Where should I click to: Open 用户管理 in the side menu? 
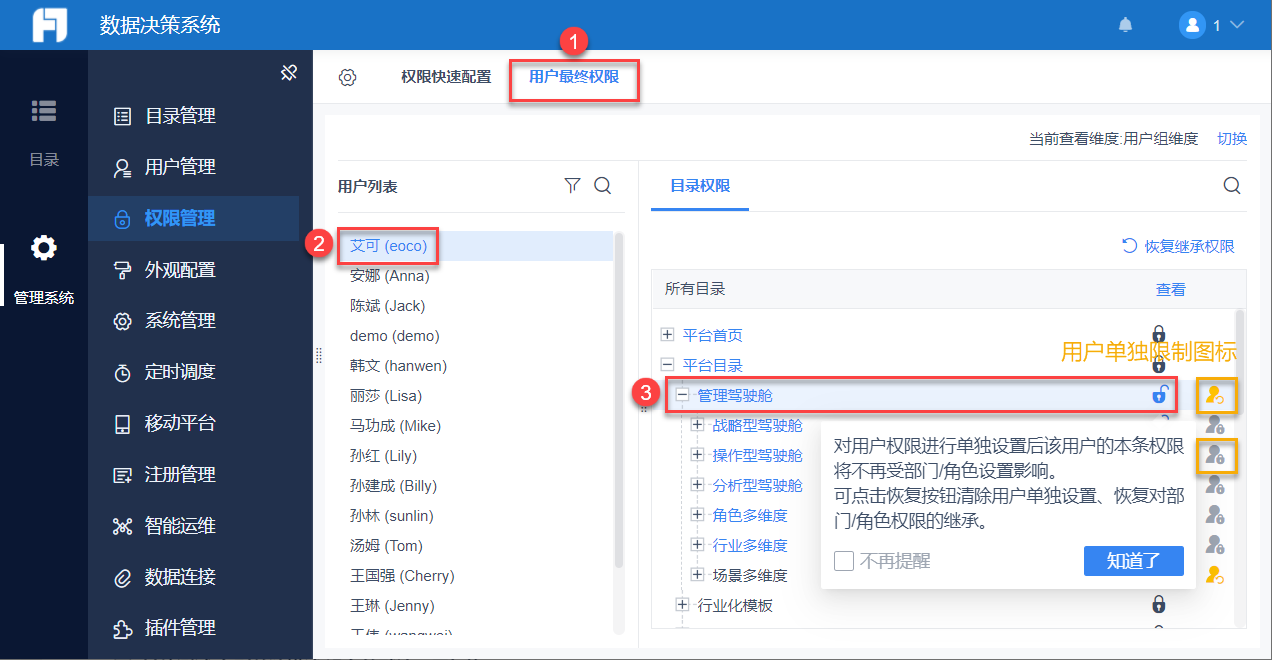point(180,167)
